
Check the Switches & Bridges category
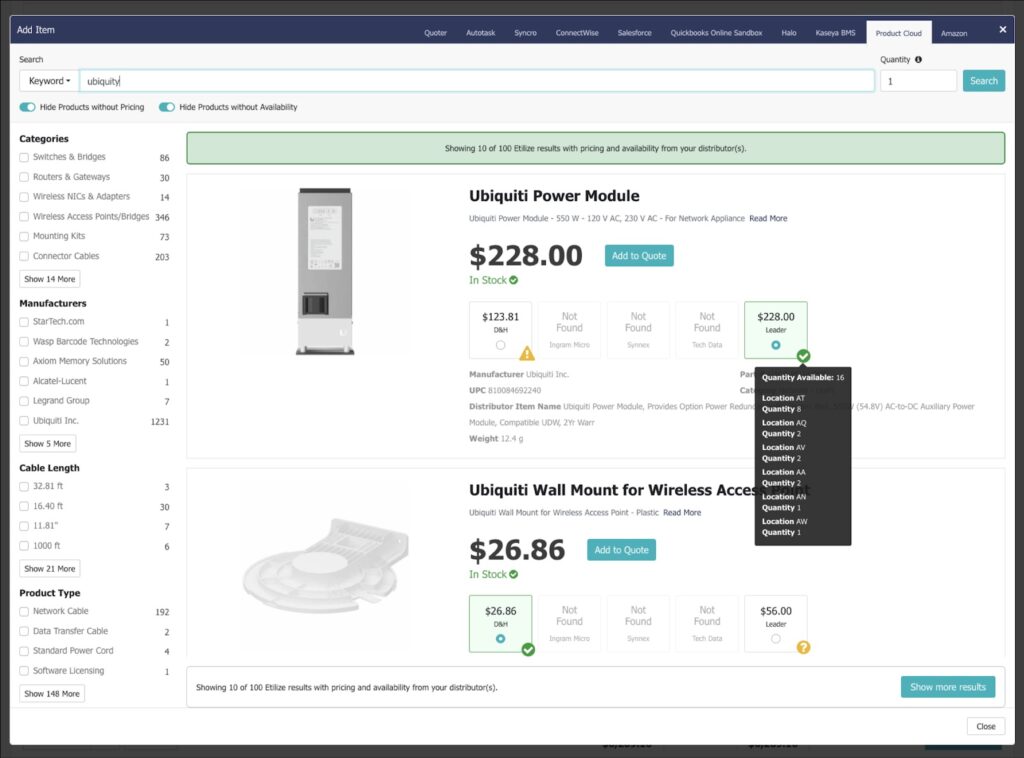(24, 157)
